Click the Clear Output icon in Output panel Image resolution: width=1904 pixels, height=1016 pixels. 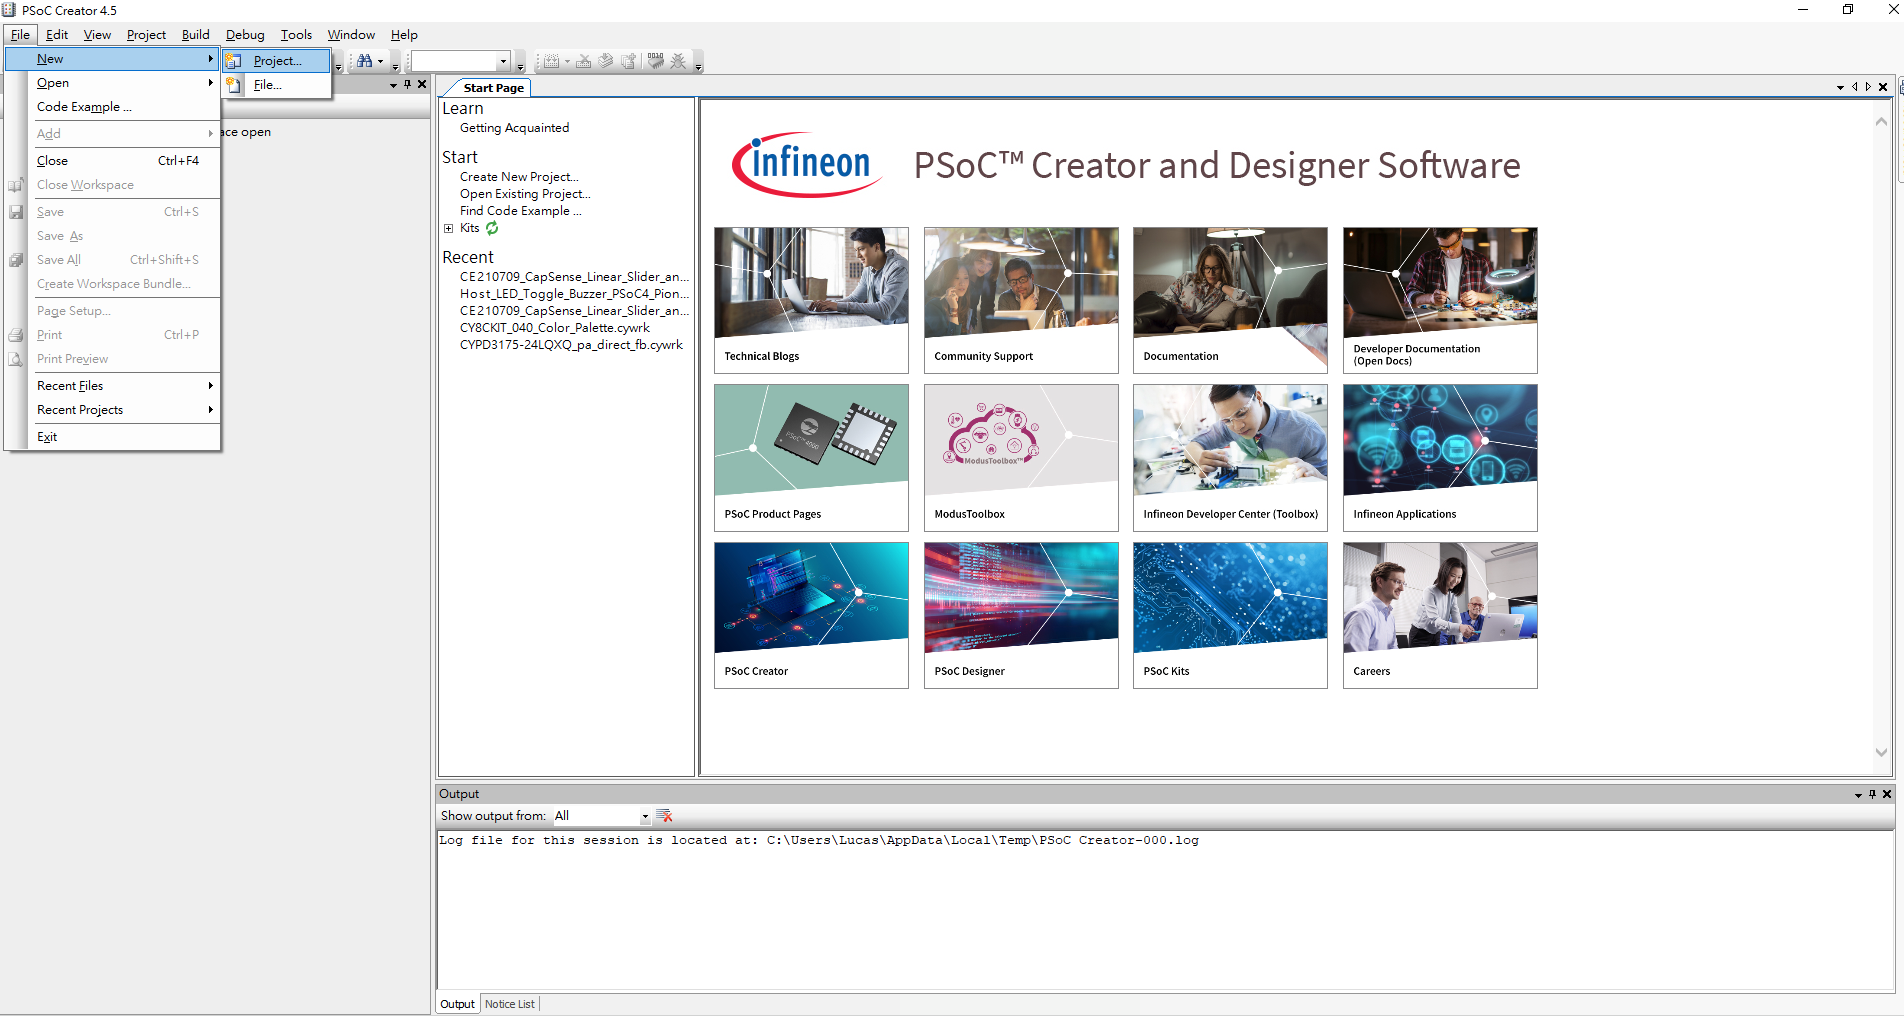coord(664,816)
